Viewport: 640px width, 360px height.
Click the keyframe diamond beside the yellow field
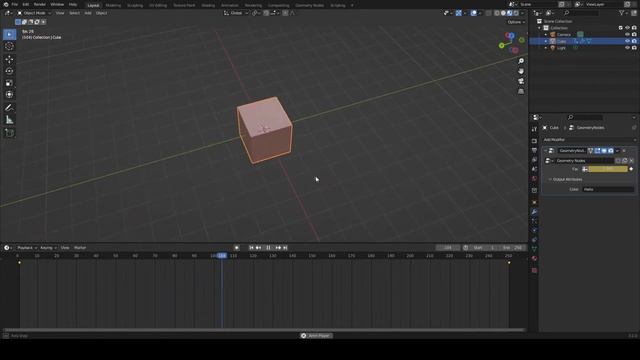coord(631,169)
